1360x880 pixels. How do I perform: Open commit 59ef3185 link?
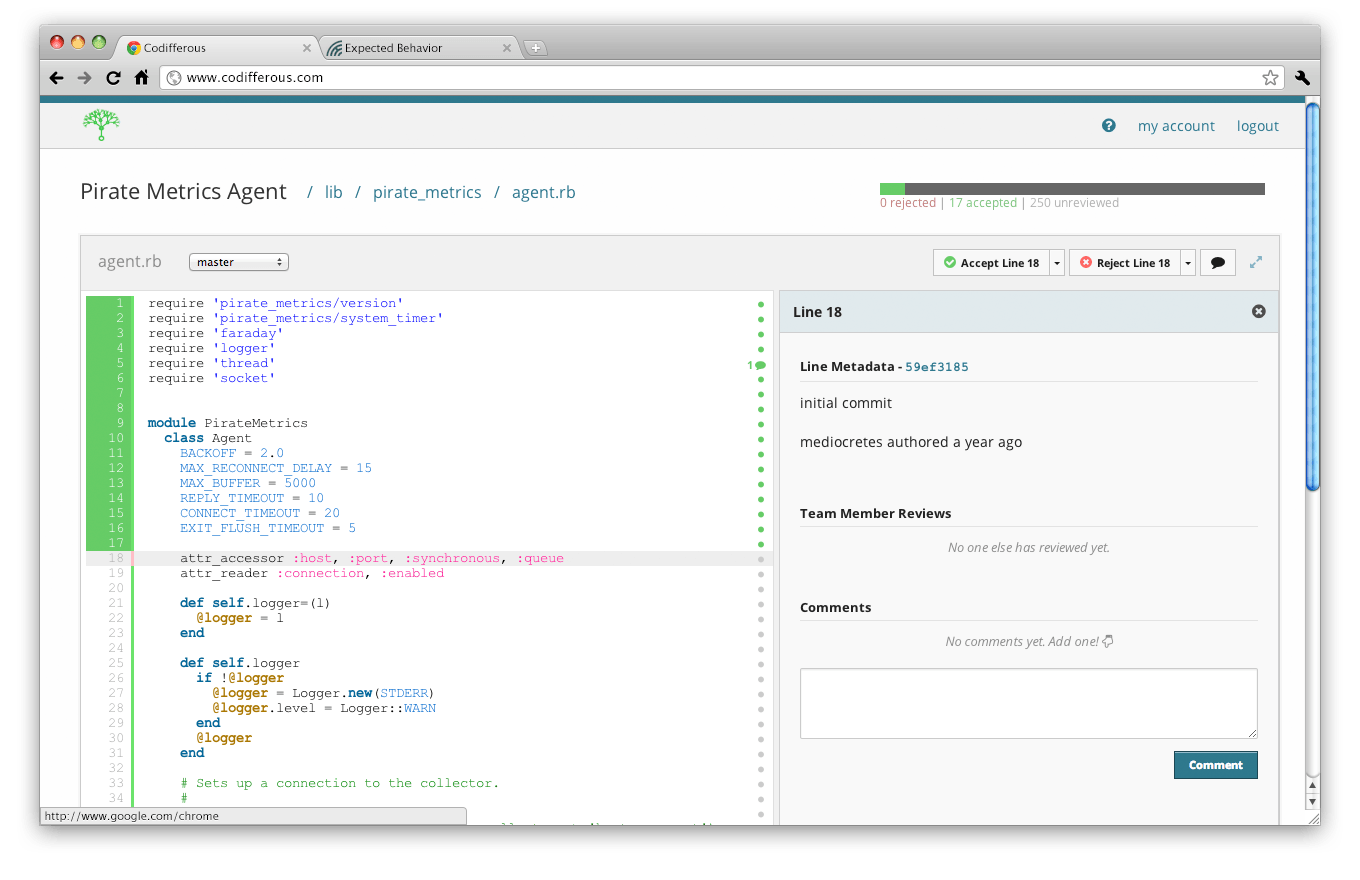tap(937, 367)
